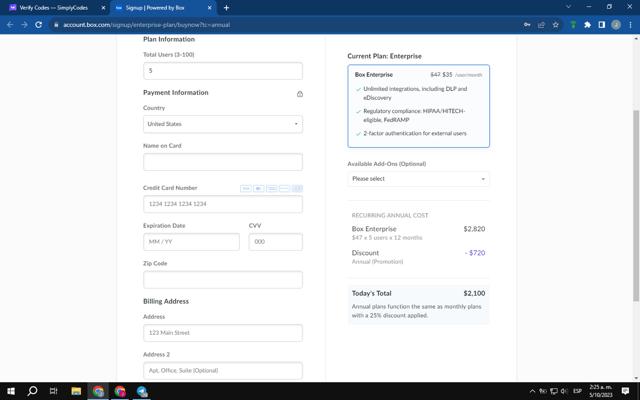Image resolution: width=640 pixels, height=400 pixels.
Task: Click the Name on Card field
Action: click(223, 162)
